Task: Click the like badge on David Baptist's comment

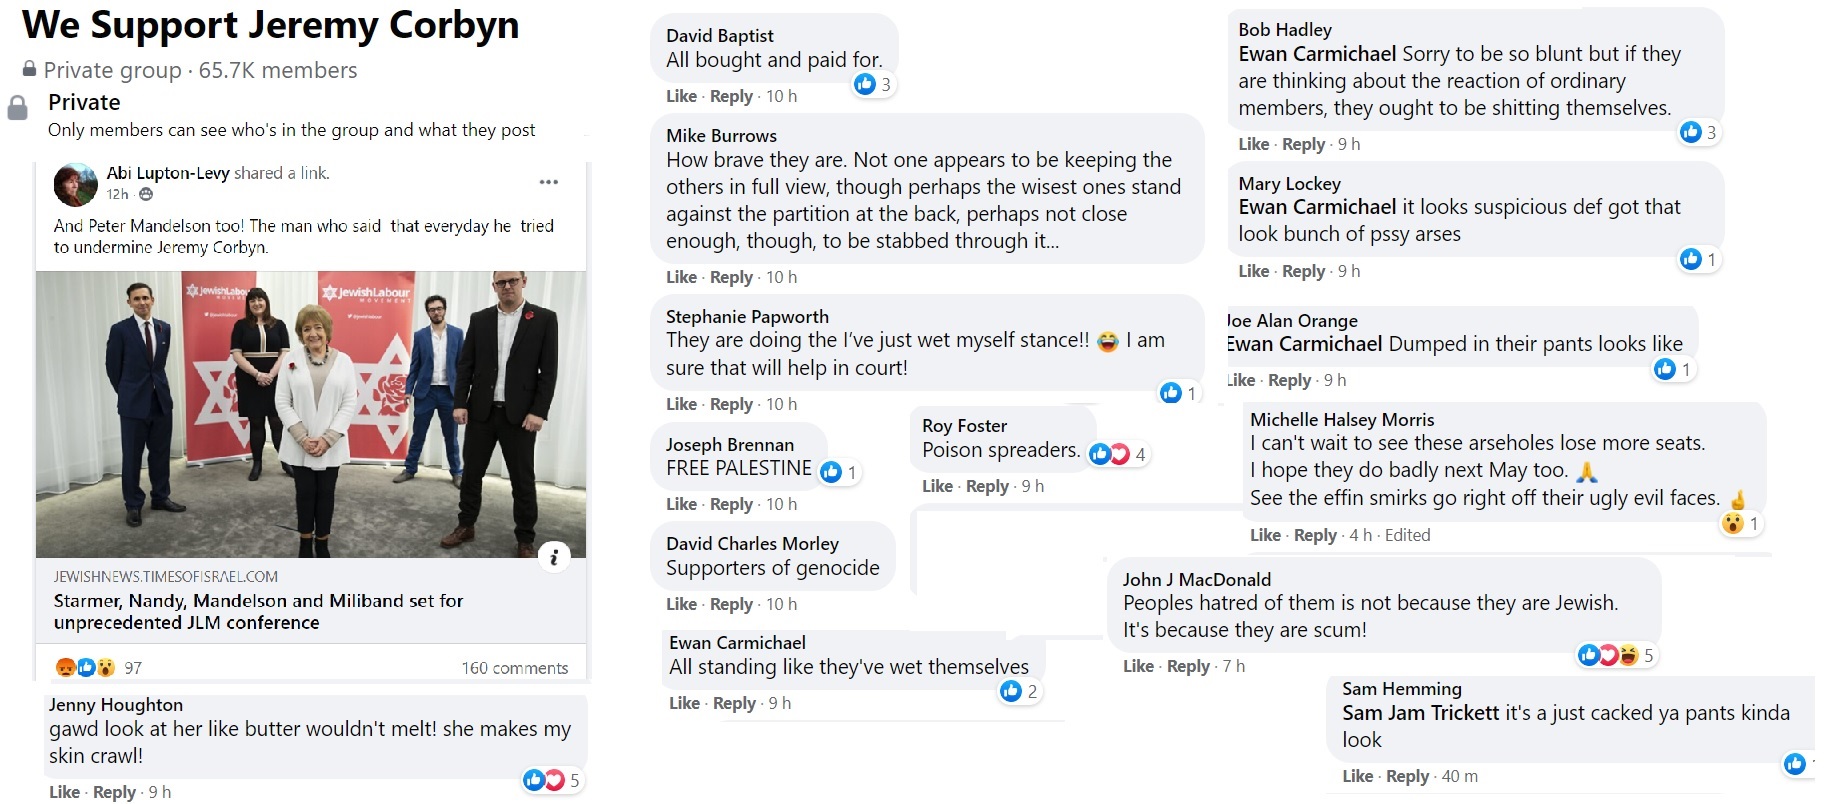Action: (x=866, y=84)
